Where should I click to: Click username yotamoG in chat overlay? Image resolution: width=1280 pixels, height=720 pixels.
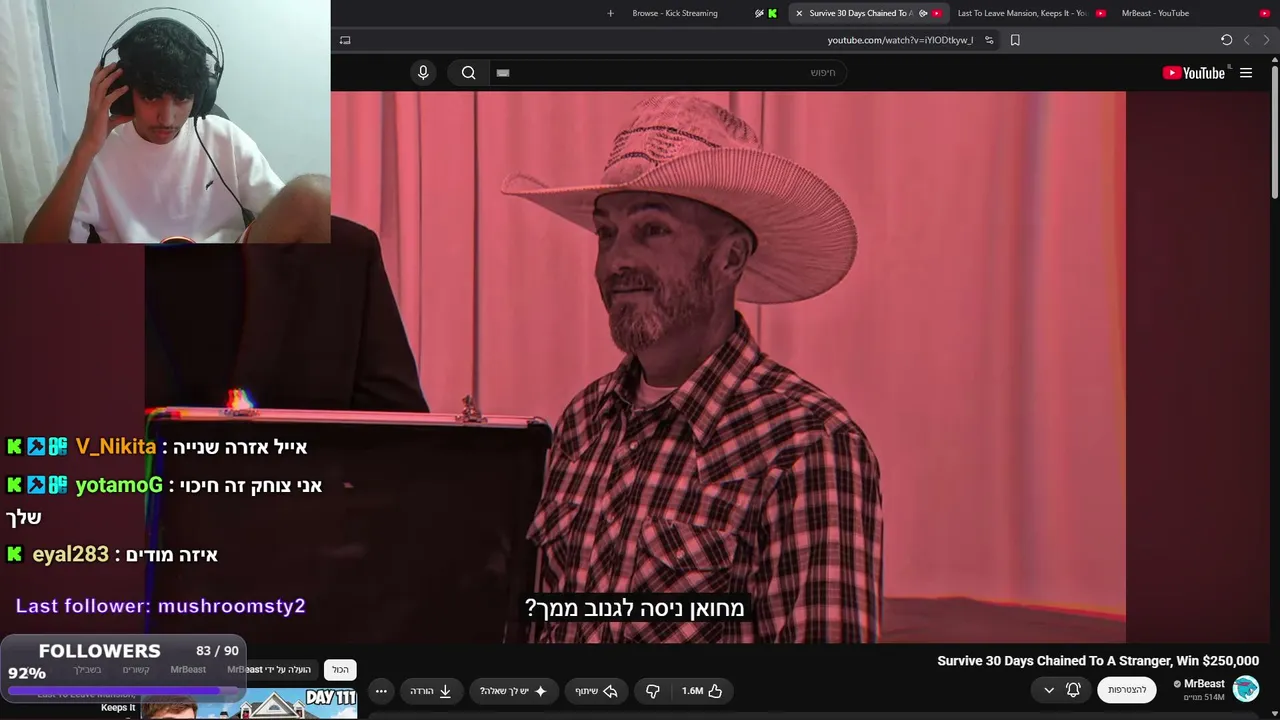(119, 486)
